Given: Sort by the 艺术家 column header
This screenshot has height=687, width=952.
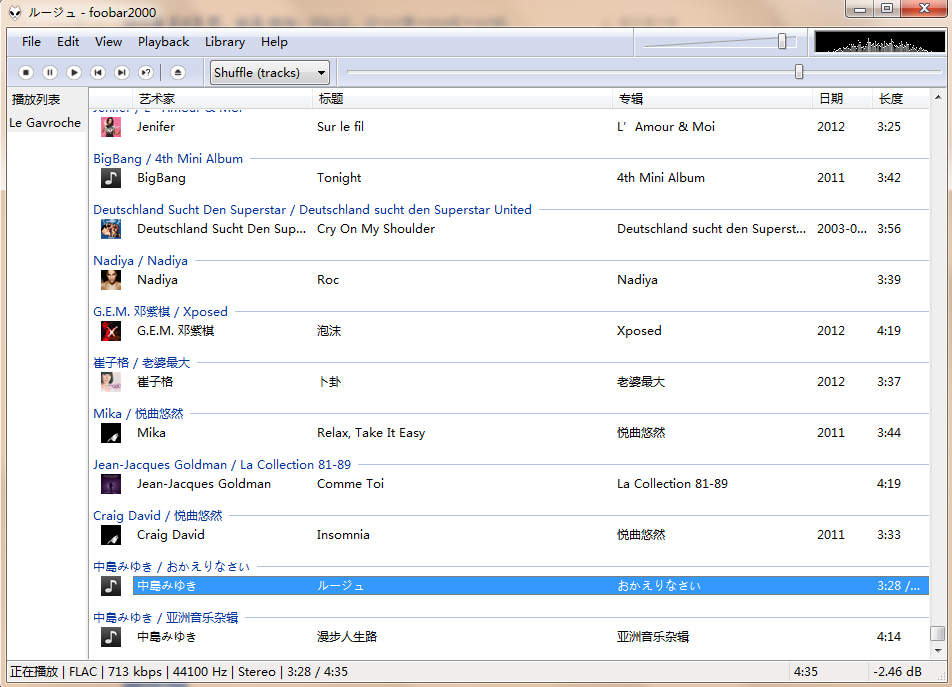Looking at the screenshot, I should tap(222, 99).
